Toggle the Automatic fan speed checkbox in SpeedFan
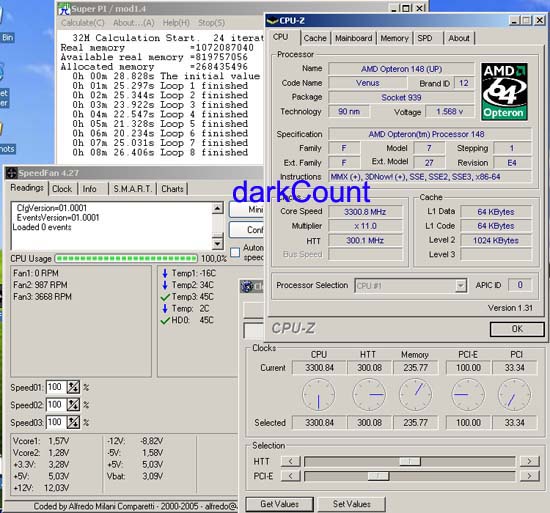Screen dimensions: 550x513 point(235,252)
